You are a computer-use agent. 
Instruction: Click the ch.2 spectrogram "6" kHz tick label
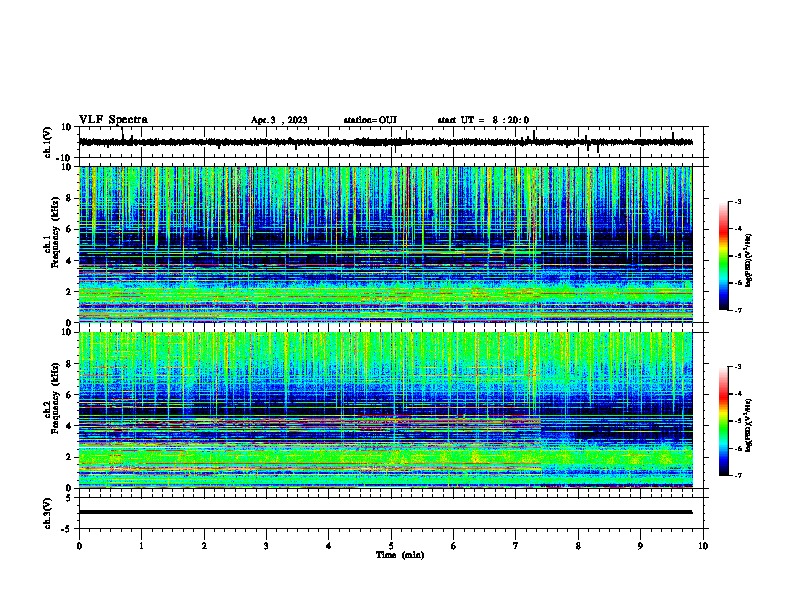point(70,395)
